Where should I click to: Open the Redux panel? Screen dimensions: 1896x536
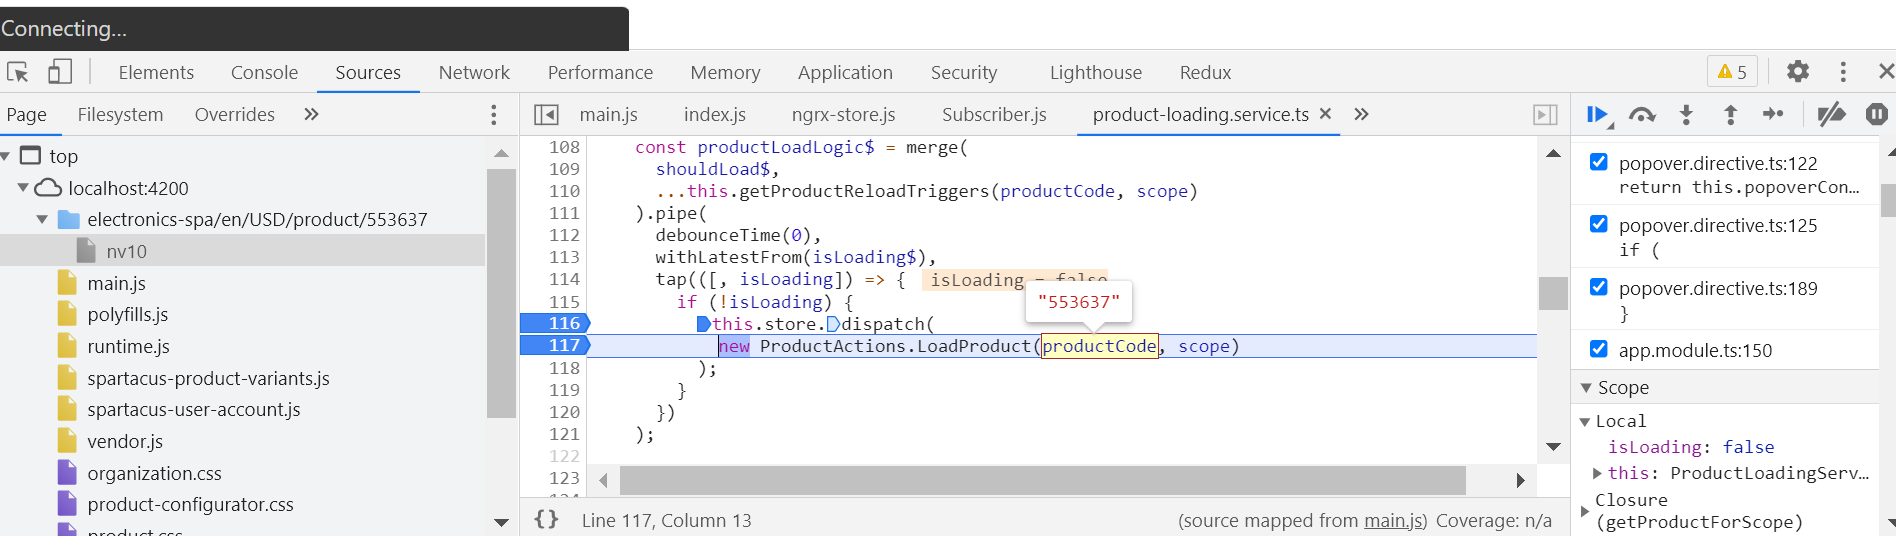point(1205,72)
